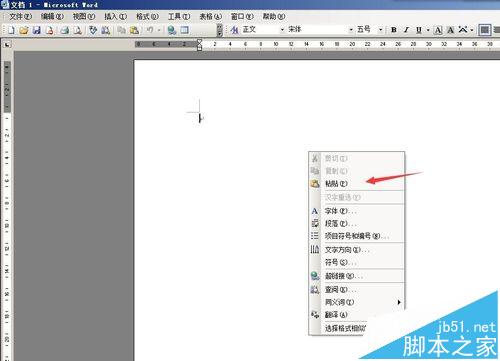Choose the select-similar-formatting context menu entry

[345, 328]
